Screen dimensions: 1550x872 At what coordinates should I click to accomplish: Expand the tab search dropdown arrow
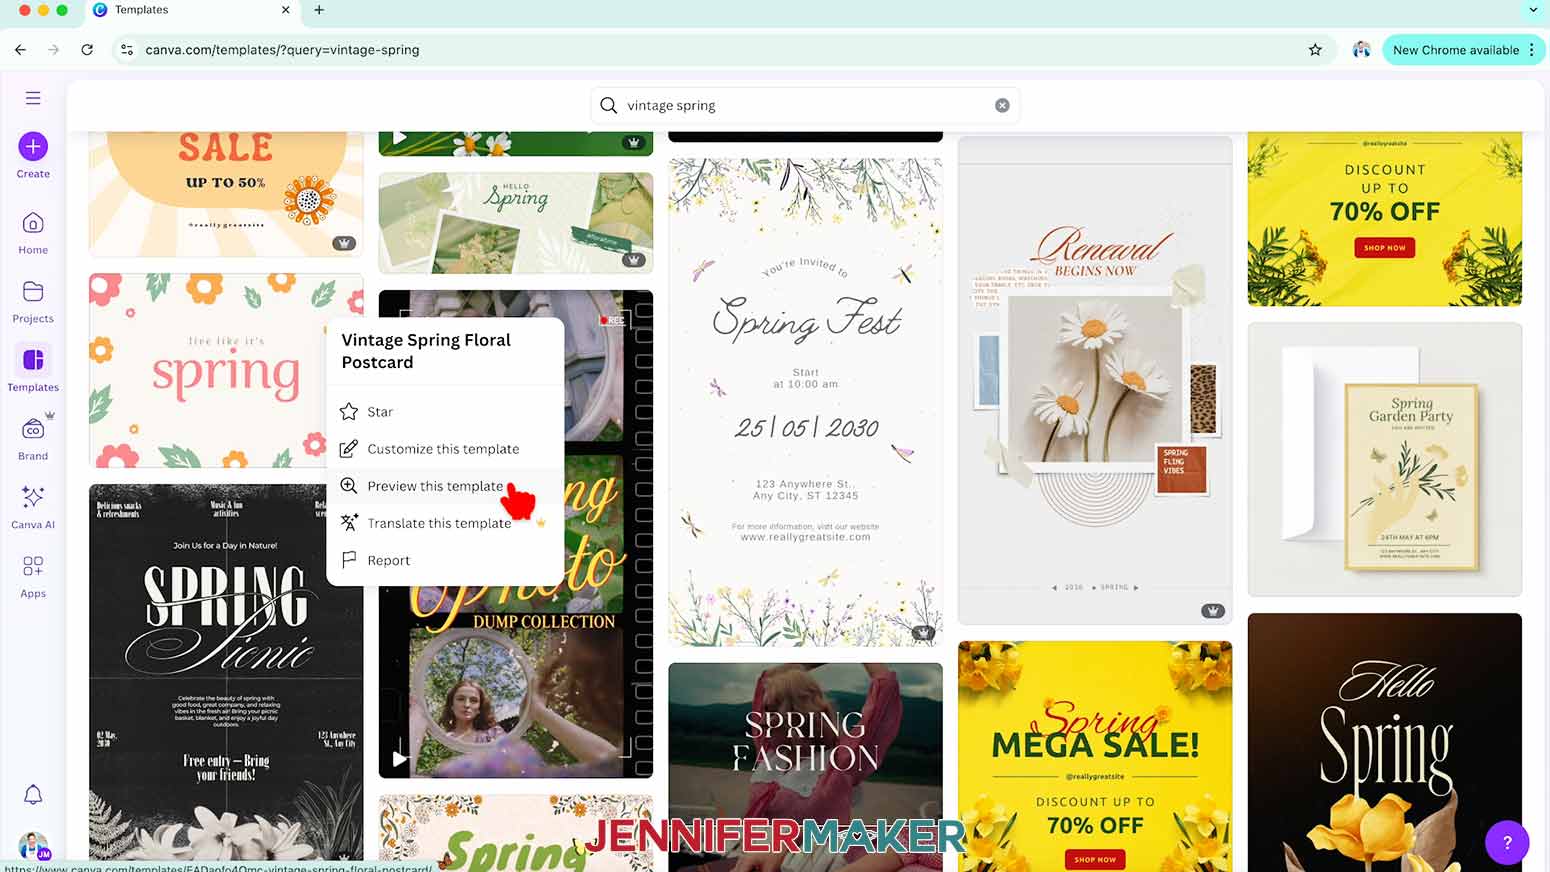[x=1533, y=10]
